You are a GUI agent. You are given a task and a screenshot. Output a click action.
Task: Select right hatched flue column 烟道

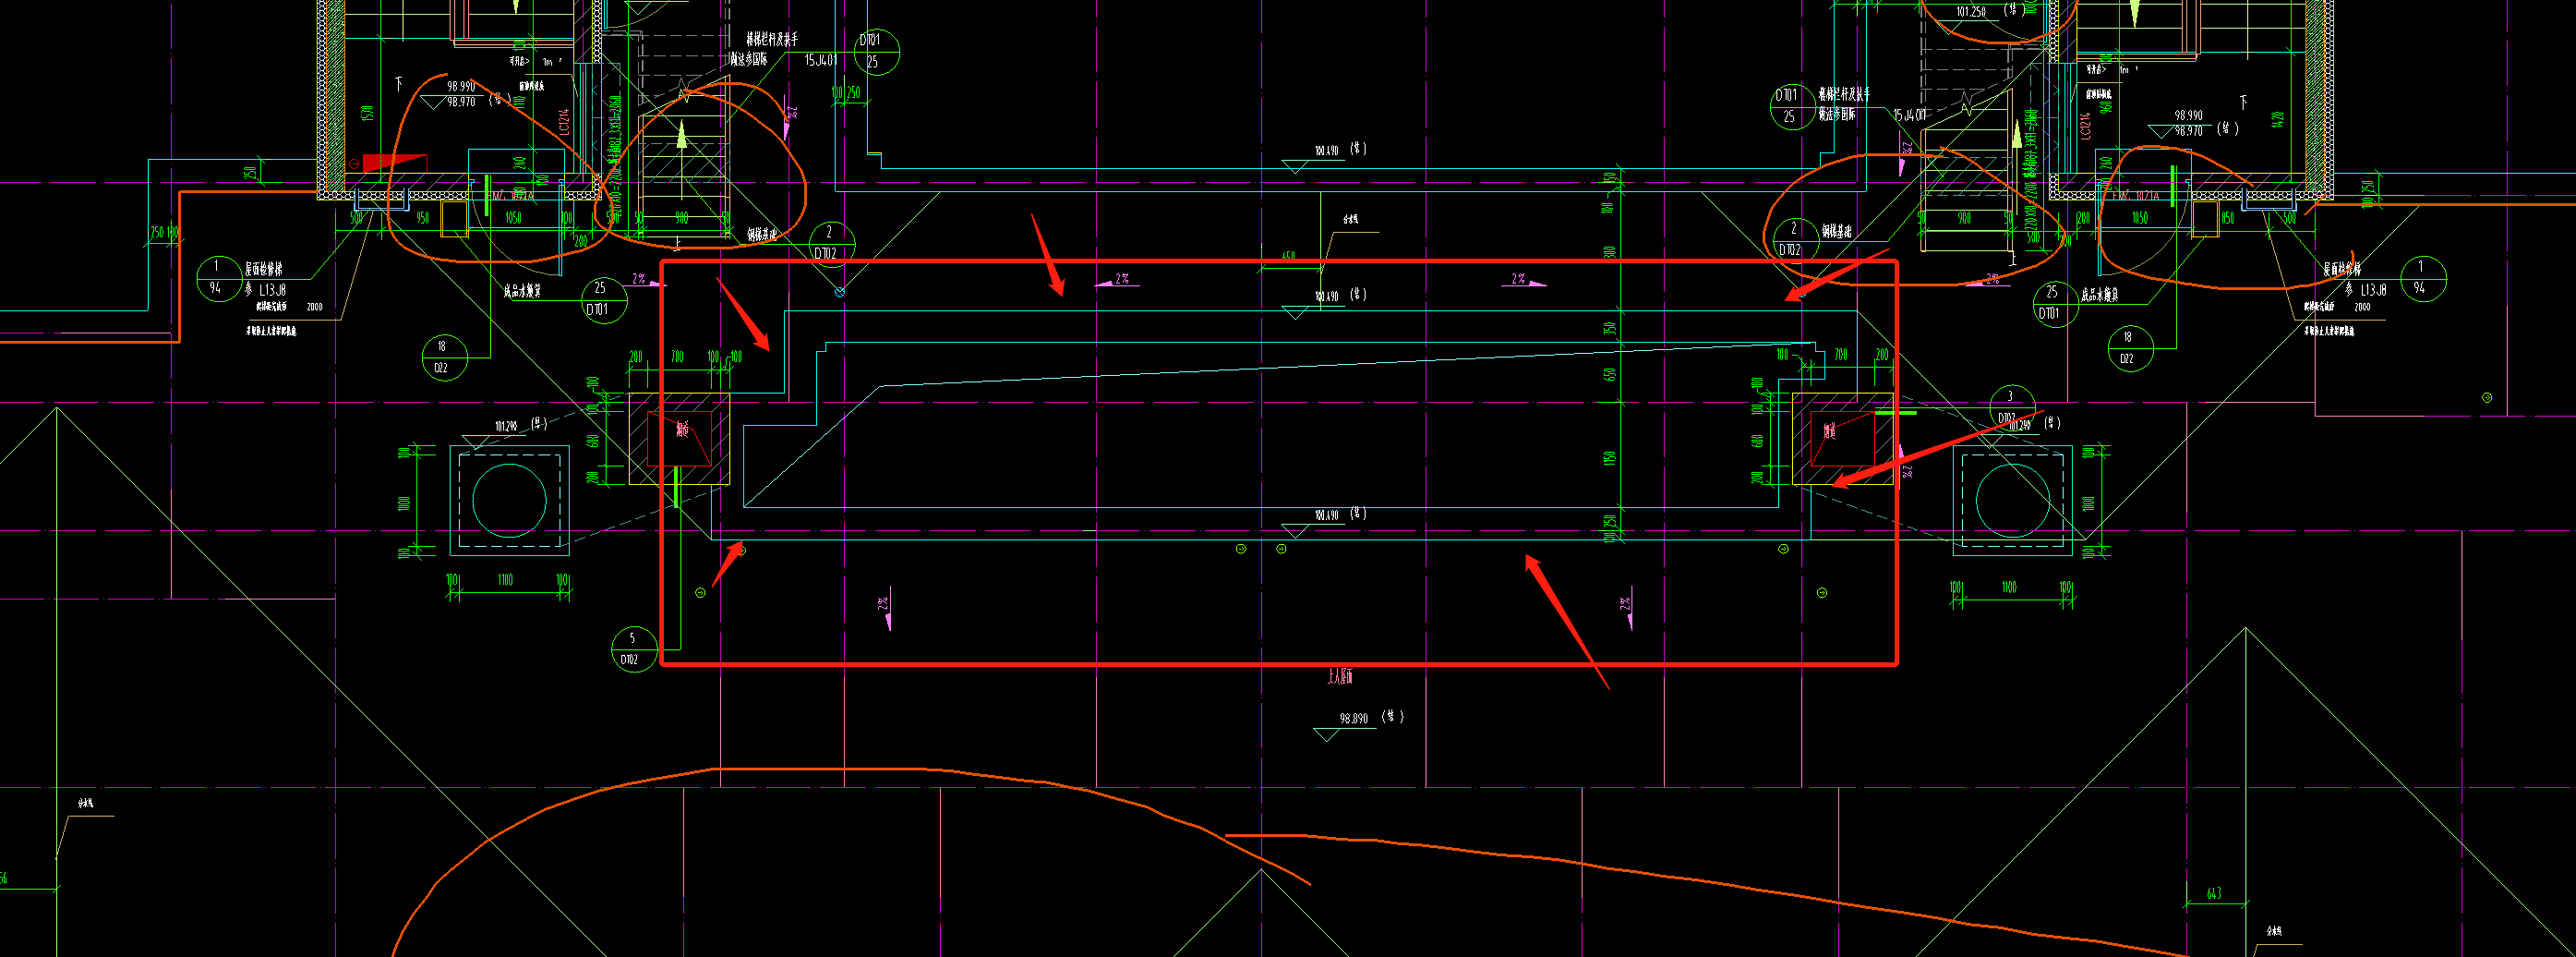[1842, 439]
